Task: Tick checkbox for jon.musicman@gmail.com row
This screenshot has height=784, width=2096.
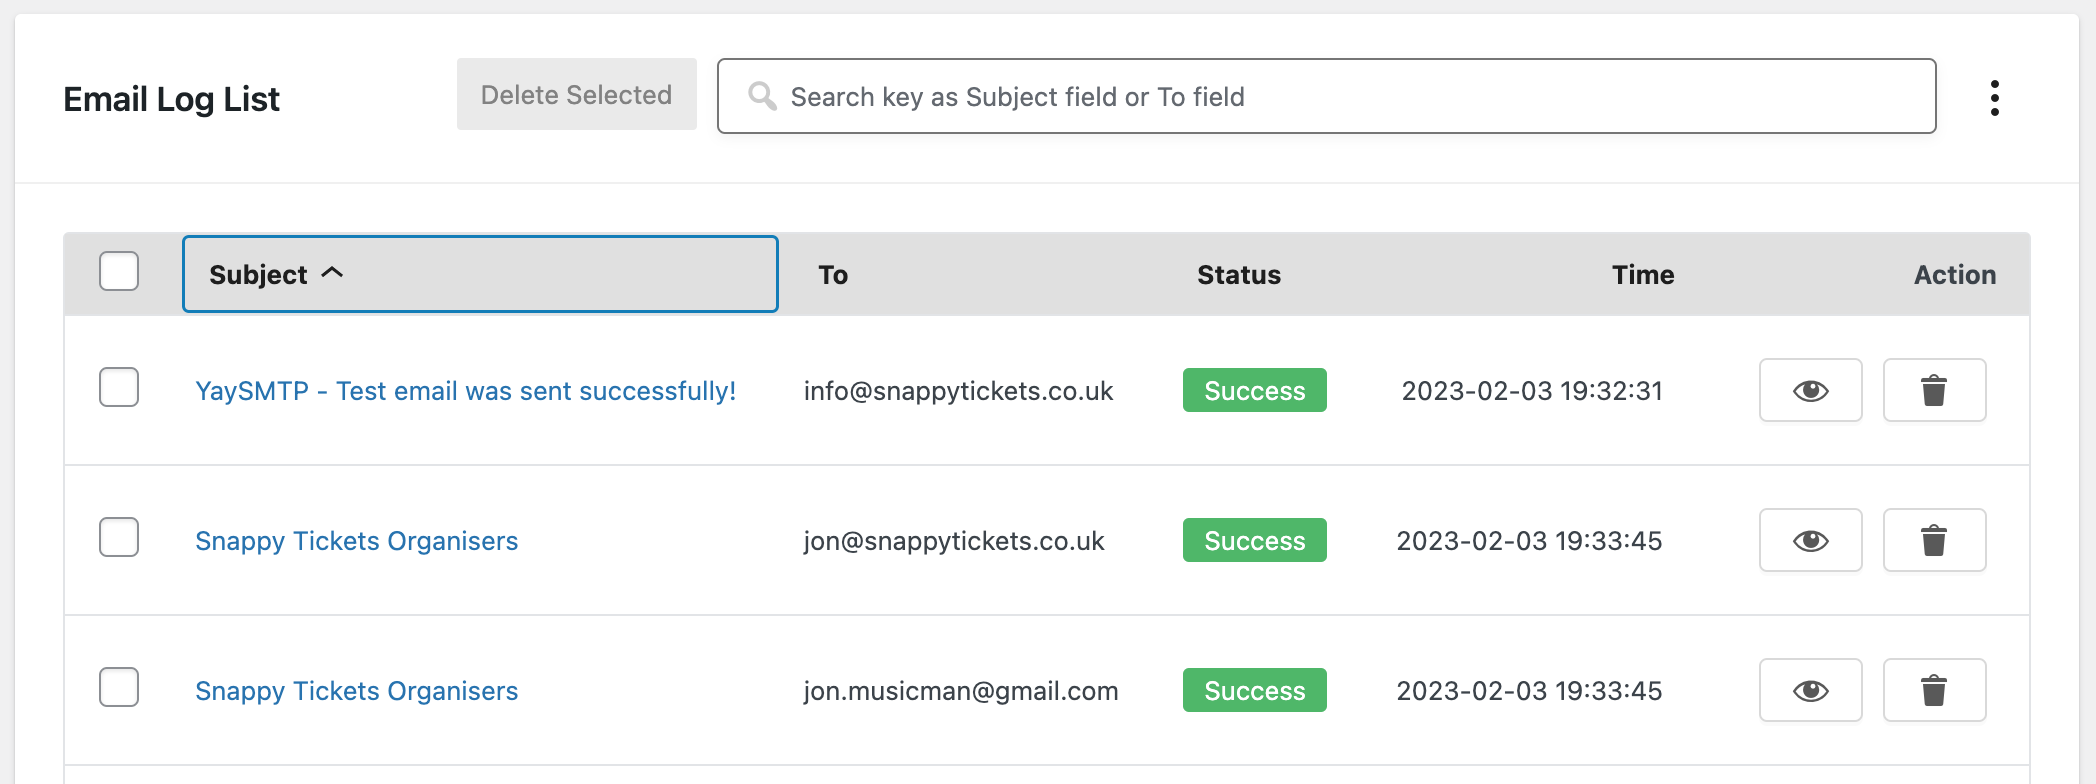Action: pos(119,688)
